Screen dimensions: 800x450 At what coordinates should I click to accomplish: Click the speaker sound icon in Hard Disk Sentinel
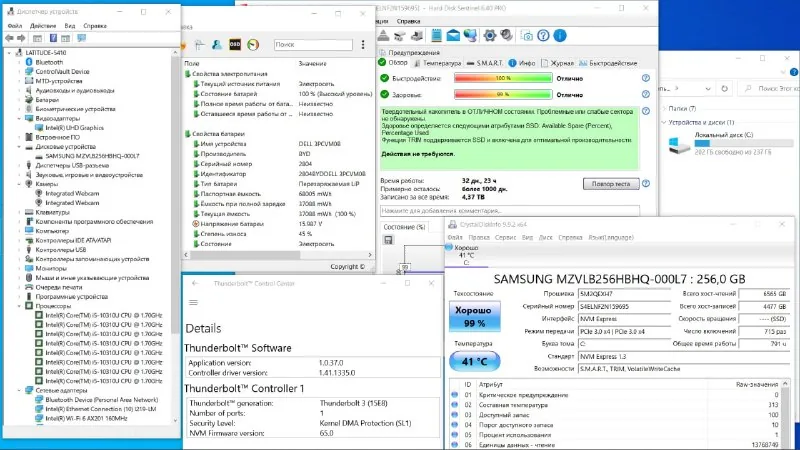point(506,35)
